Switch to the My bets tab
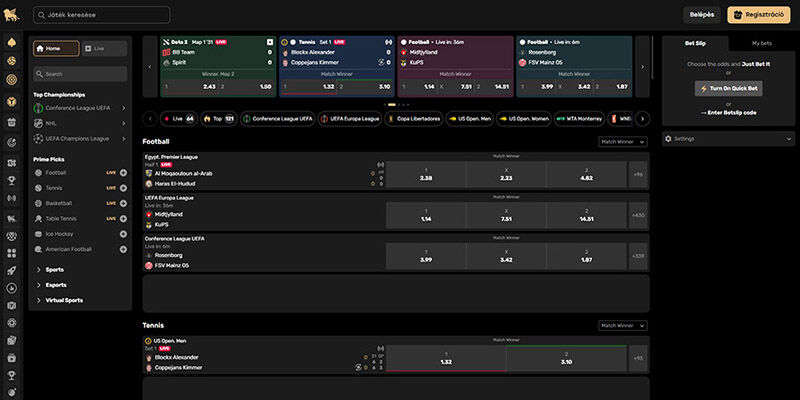800x400 pixels. (x=761, y=43)
